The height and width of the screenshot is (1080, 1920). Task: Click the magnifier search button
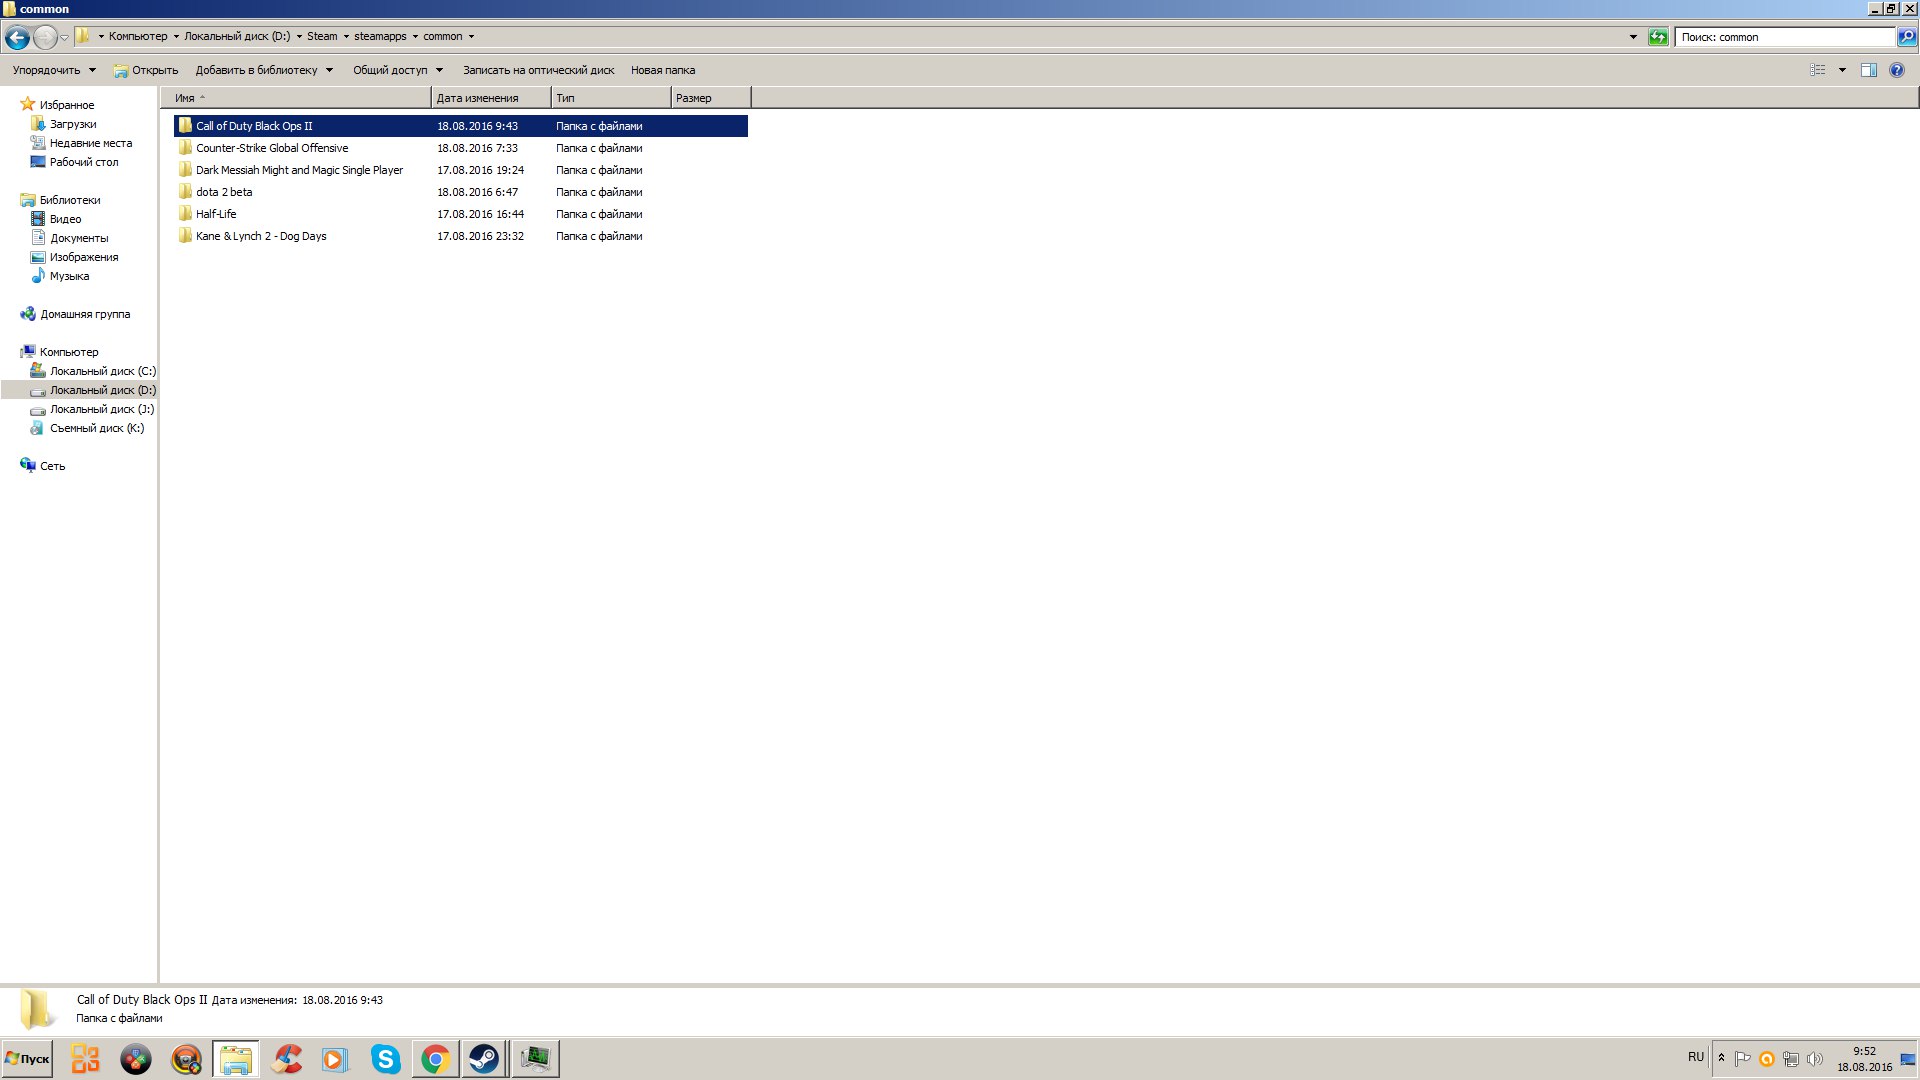click(1907, 37)
